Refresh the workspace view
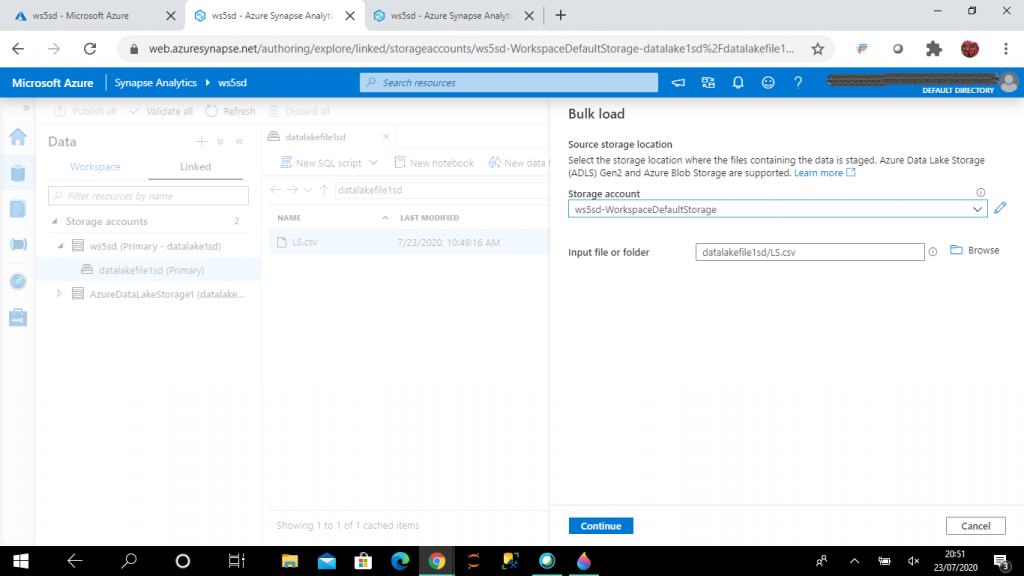The height and width of the screenshot is (576, 1024). click(231, 111)
